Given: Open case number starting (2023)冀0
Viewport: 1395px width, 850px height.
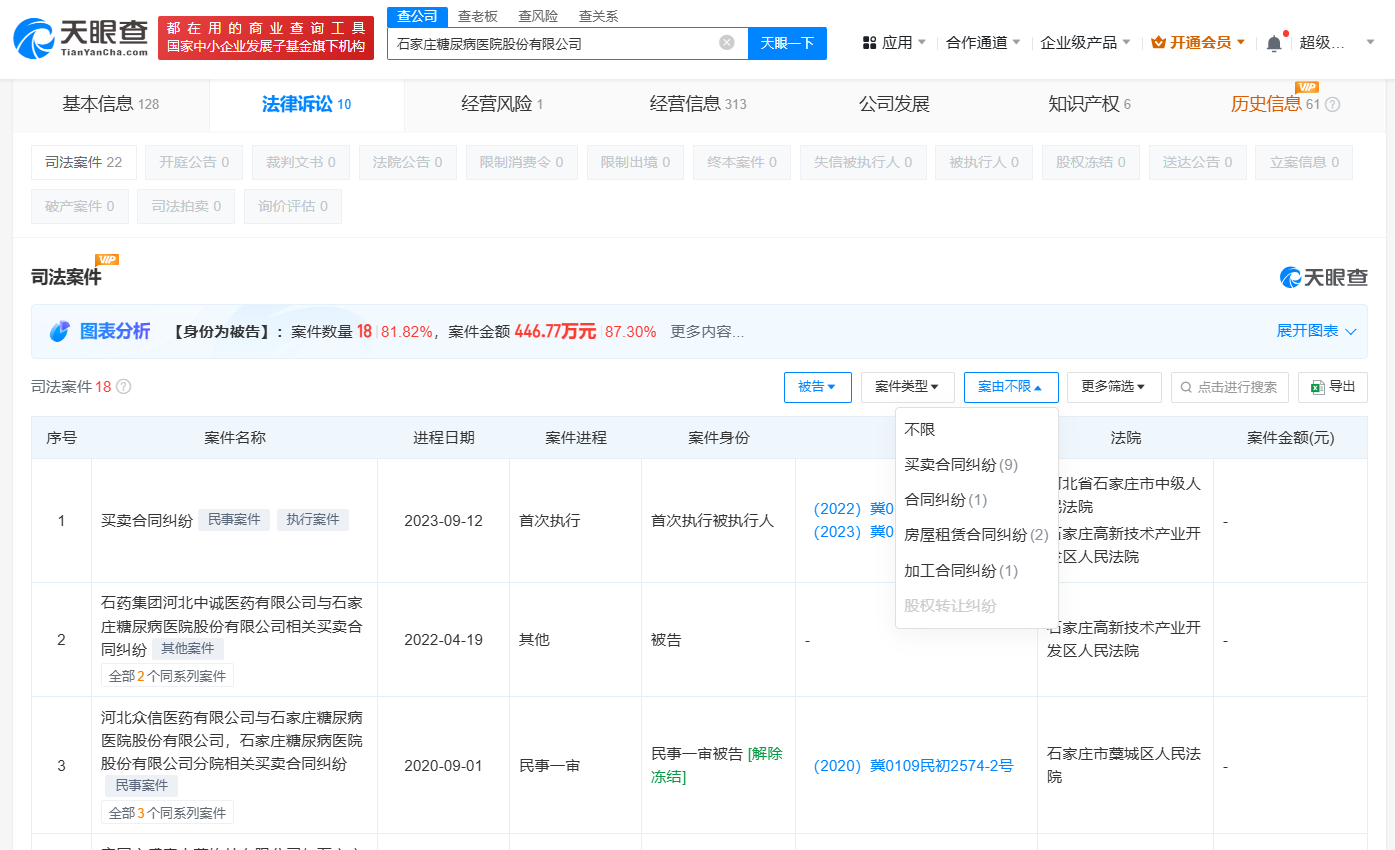Looking at the screenshot, I should [854, 532].
